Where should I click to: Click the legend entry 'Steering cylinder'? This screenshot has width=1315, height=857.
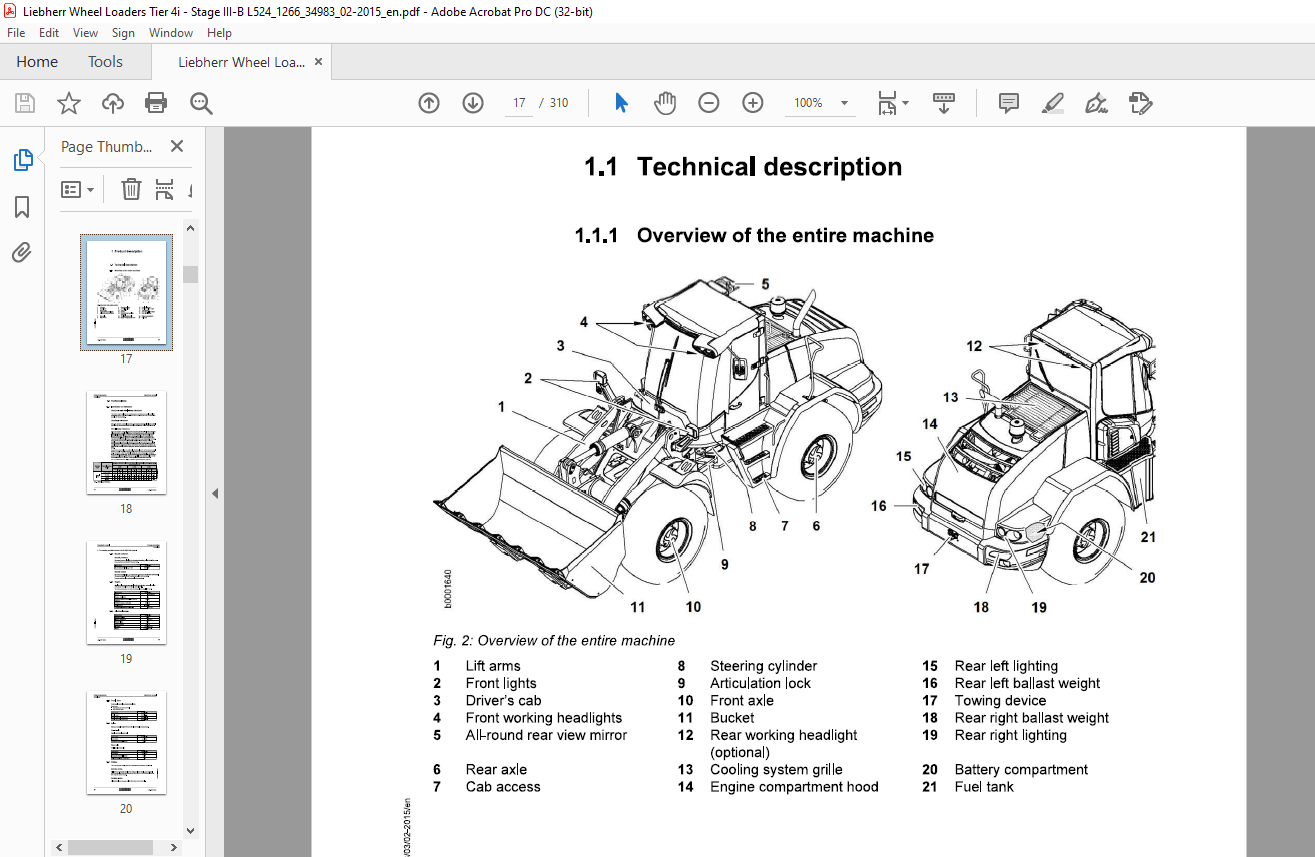click(x=763, y=666)
